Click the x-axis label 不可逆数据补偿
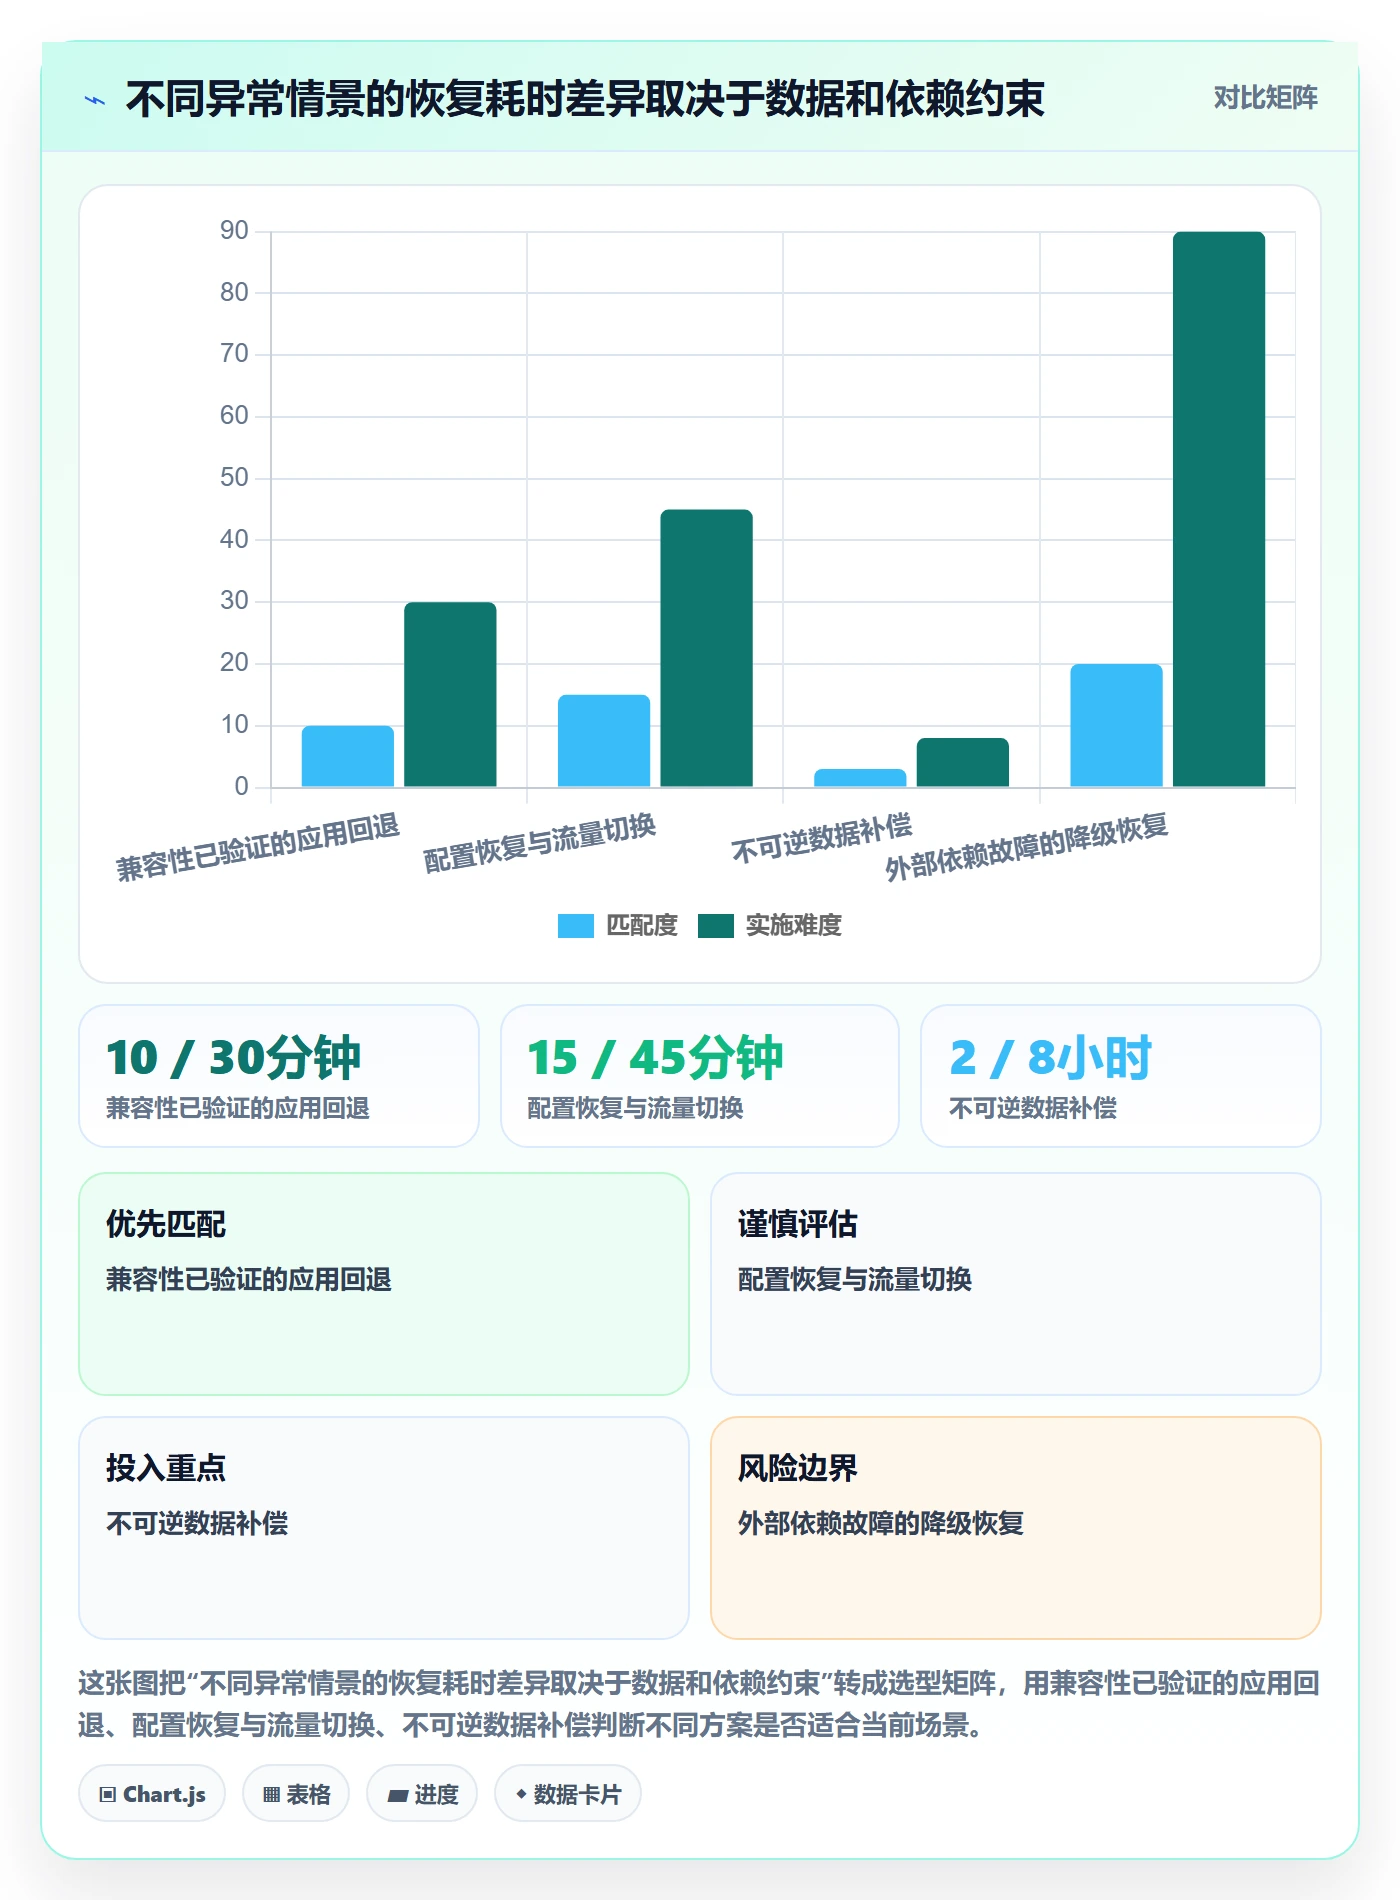 [822, 838]
